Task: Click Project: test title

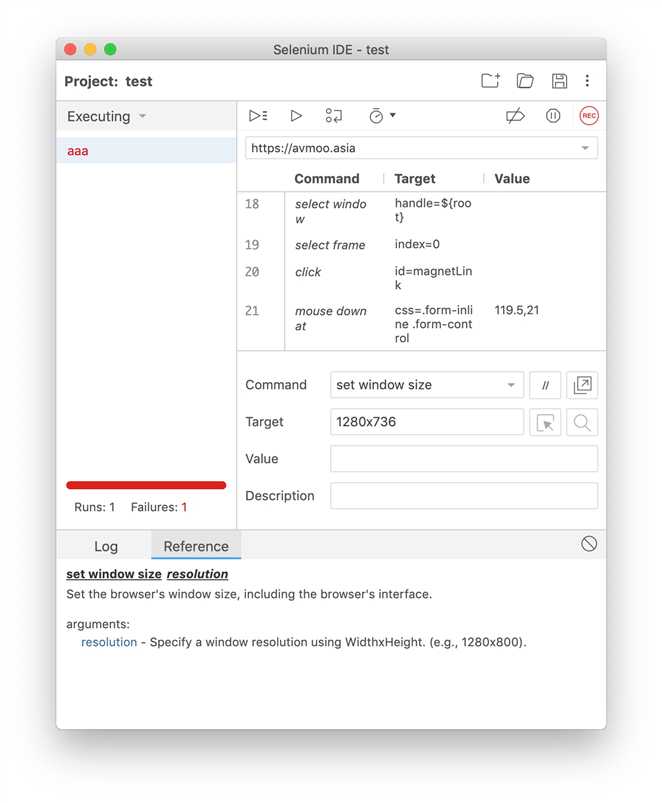Action: (109, 81)
